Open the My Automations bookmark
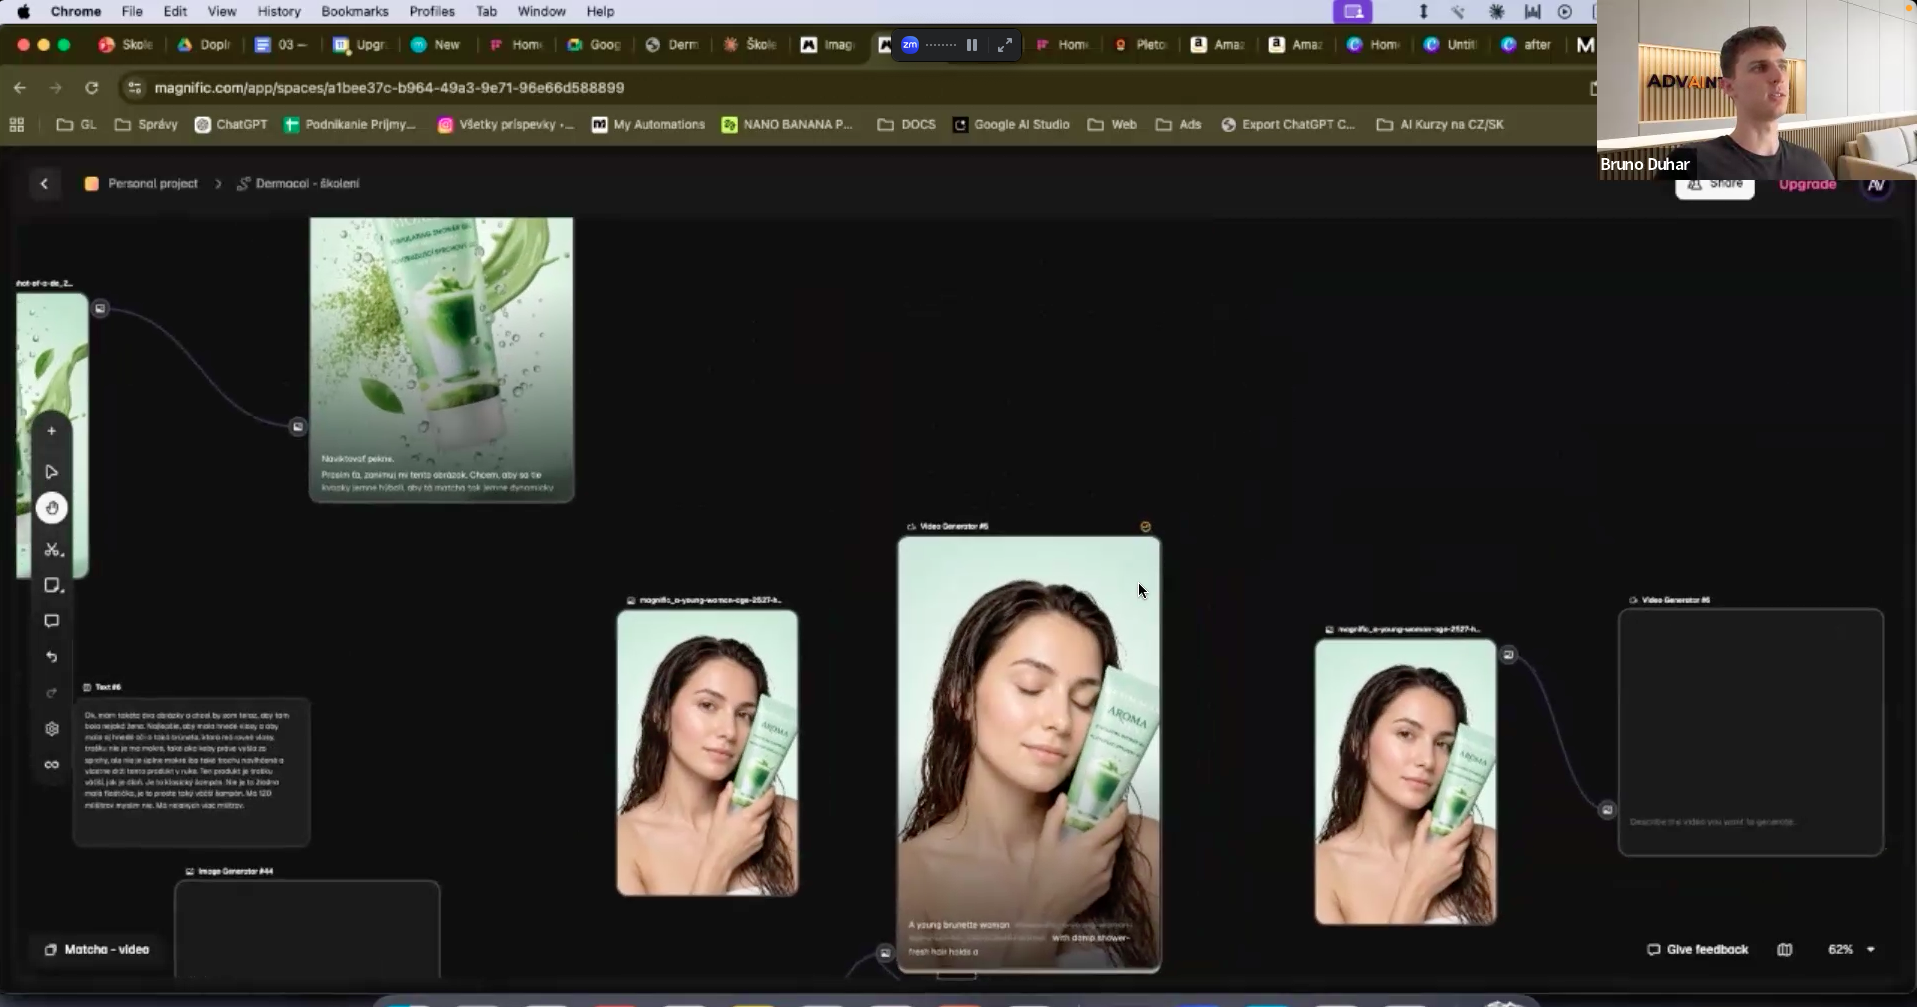 [648, 125]
